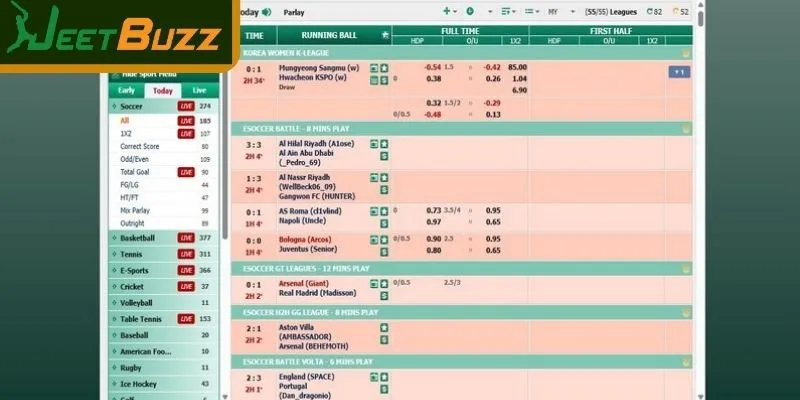Viewport: 800px width, 400px height.
Task: Switch to the Live tab
Action: point(199,90)
